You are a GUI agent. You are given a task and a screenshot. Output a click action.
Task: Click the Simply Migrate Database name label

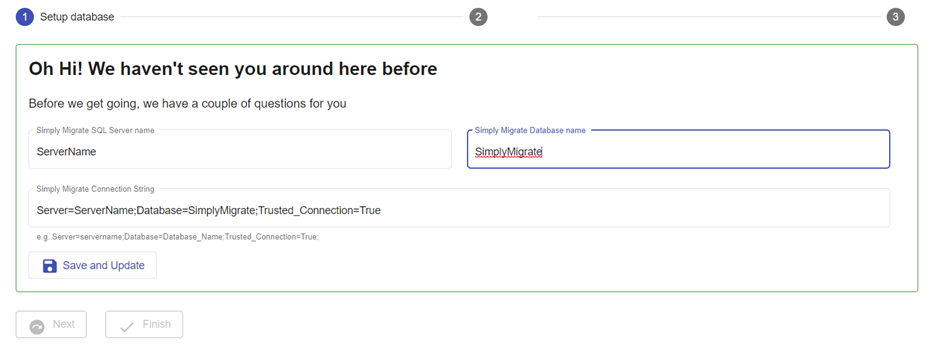pos(531,130)
